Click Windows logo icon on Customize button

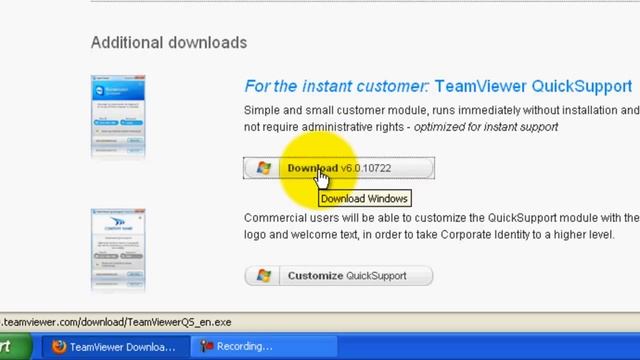263,276
